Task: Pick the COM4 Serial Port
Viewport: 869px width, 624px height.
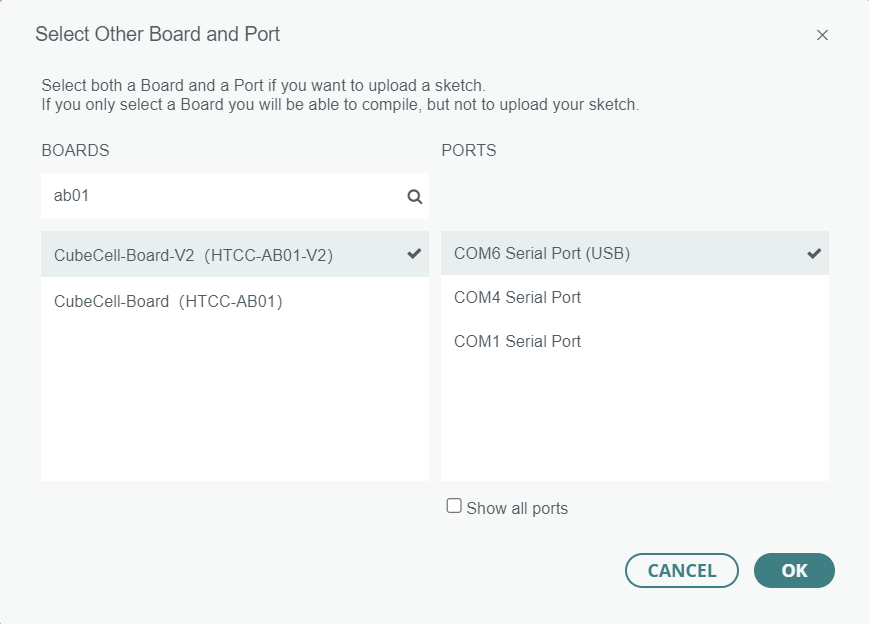Action: click(517, 297)
